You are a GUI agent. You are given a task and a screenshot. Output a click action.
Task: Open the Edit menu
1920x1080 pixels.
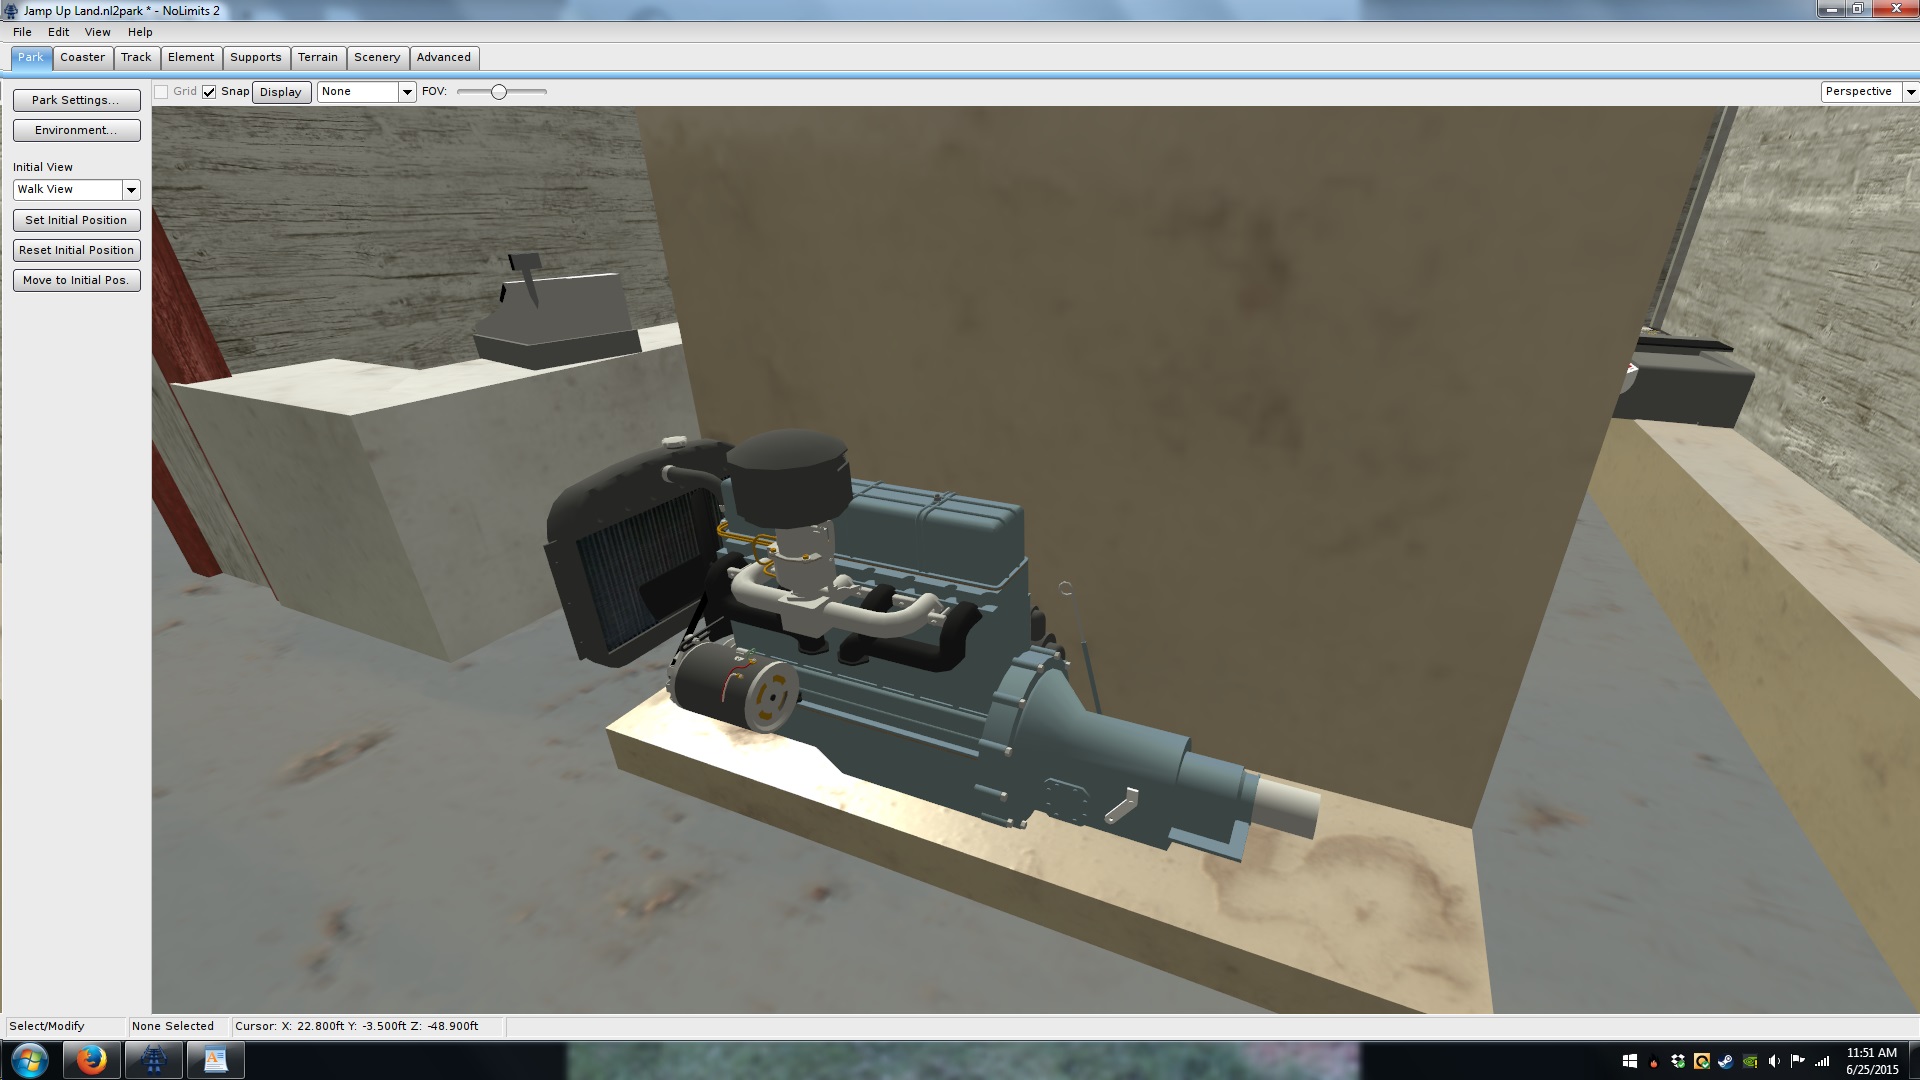click(58, 32)
